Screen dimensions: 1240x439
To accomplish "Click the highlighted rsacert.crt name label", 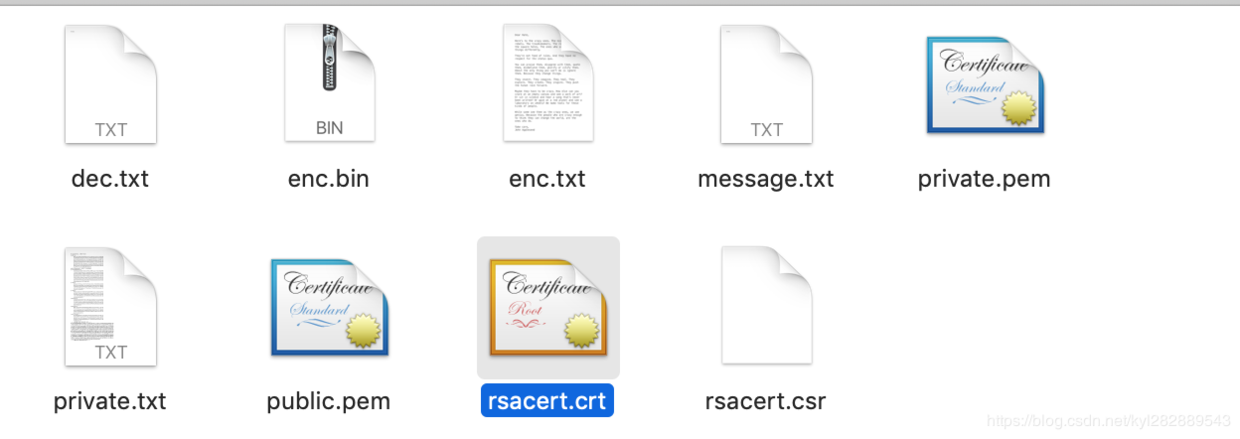I will tap(547, 401).
